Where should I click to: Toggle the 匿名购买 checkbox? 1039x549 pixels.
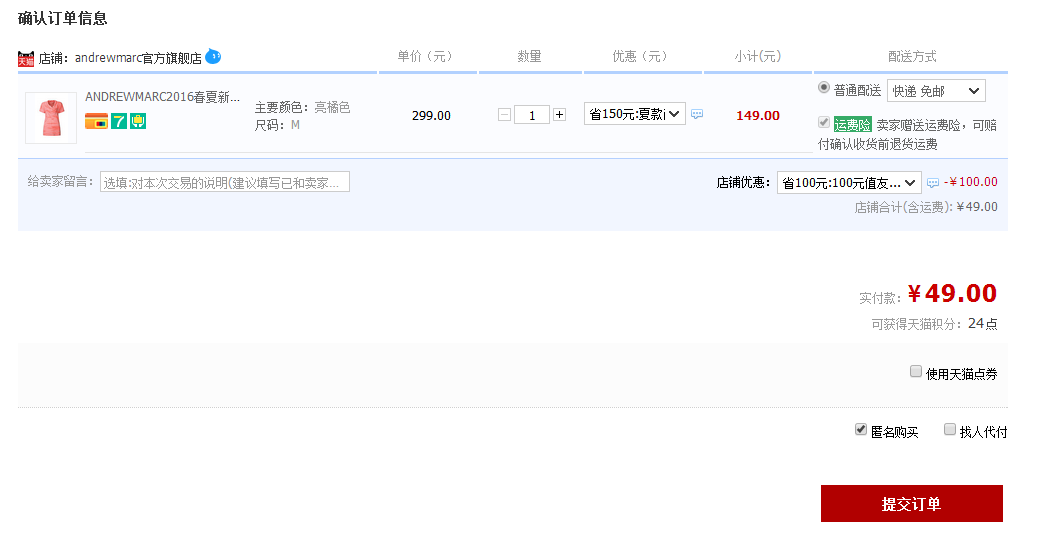pos(861,429)
